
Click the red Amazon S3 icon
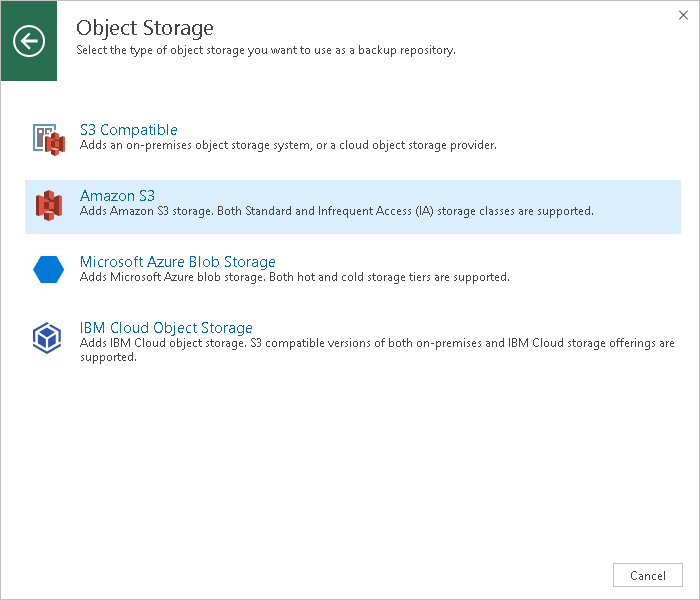[x=48, y=205]
